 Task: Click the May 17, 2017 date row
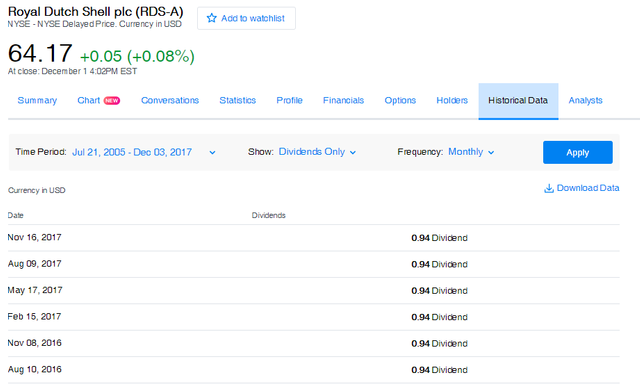313,290
